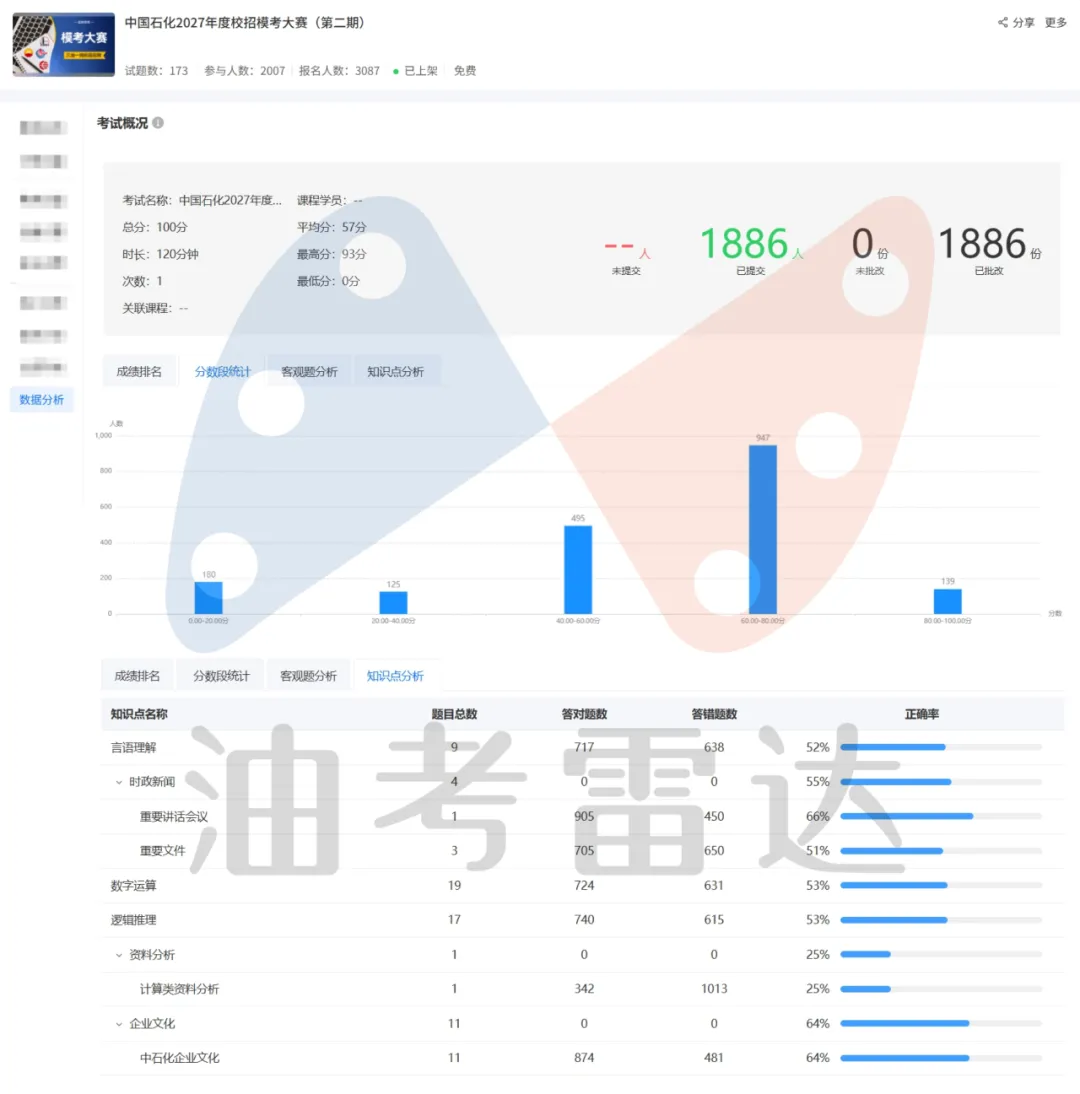Switch to lower 分数段统计 tab
The height and width of the screenshot is (1094, 1080).
pyautogui.click(x=221, y=675)
